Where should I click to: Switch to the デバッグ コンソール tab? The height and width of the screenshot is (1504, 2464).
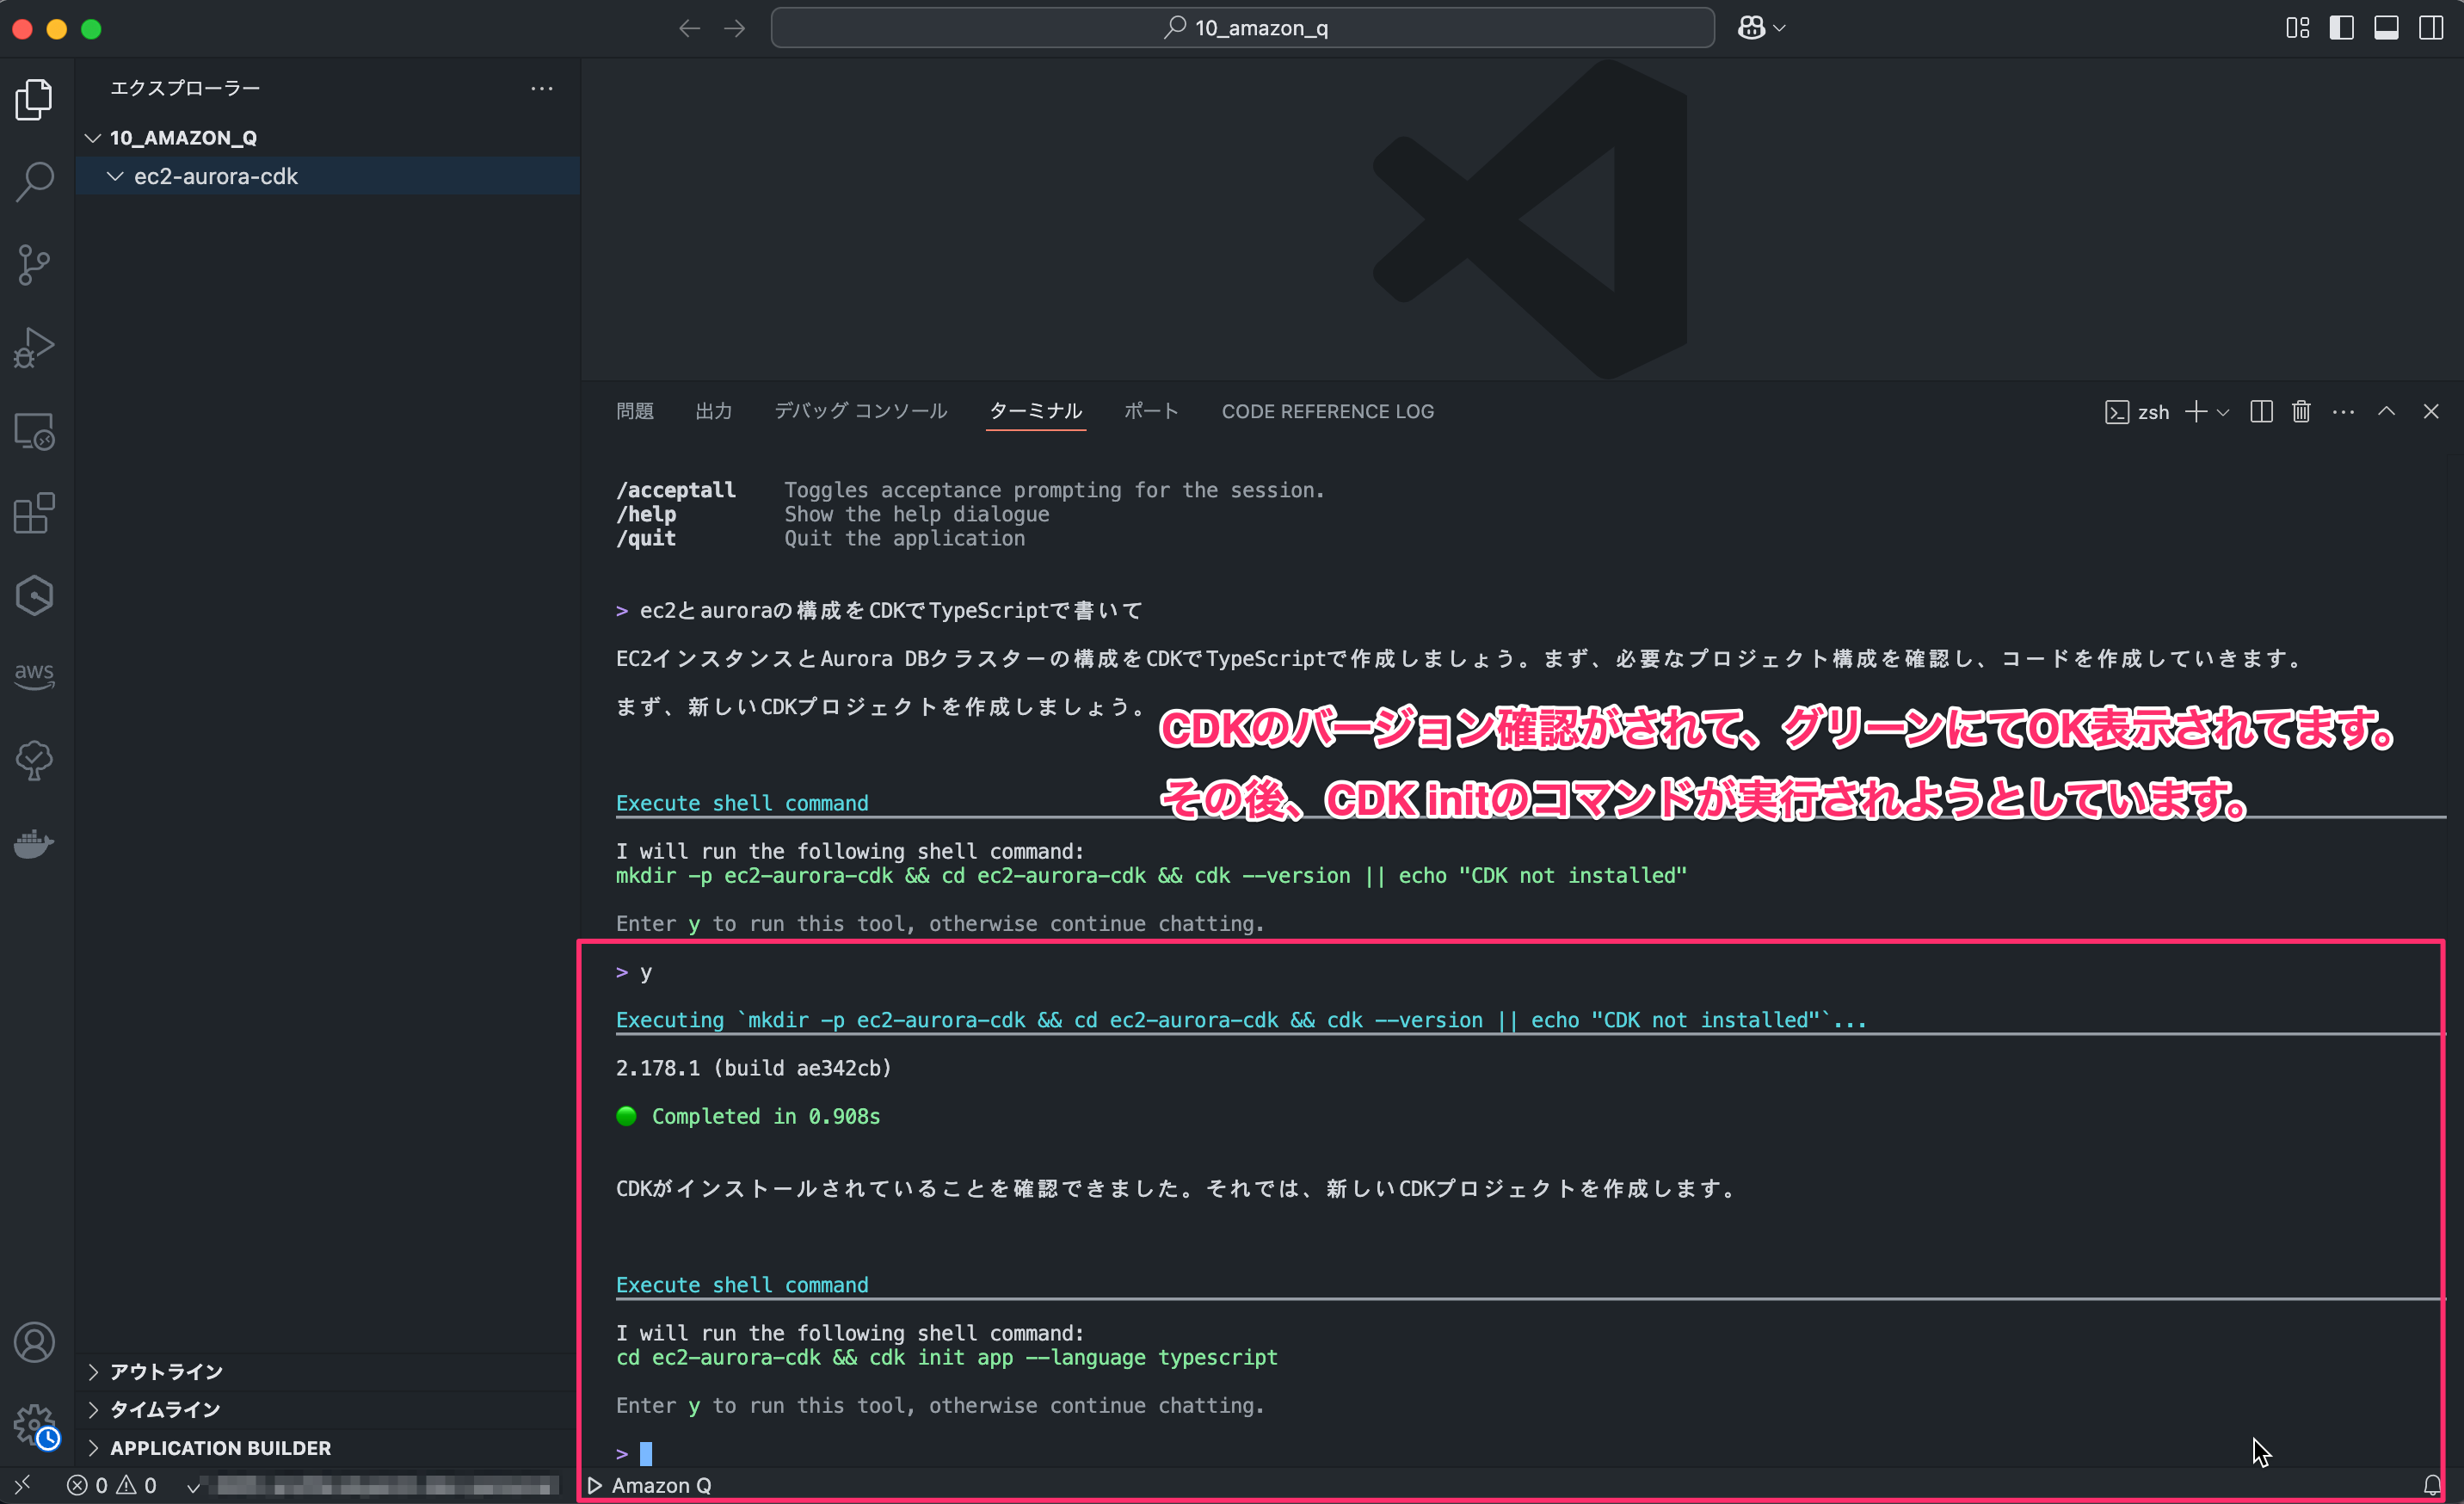coord(860,411)
